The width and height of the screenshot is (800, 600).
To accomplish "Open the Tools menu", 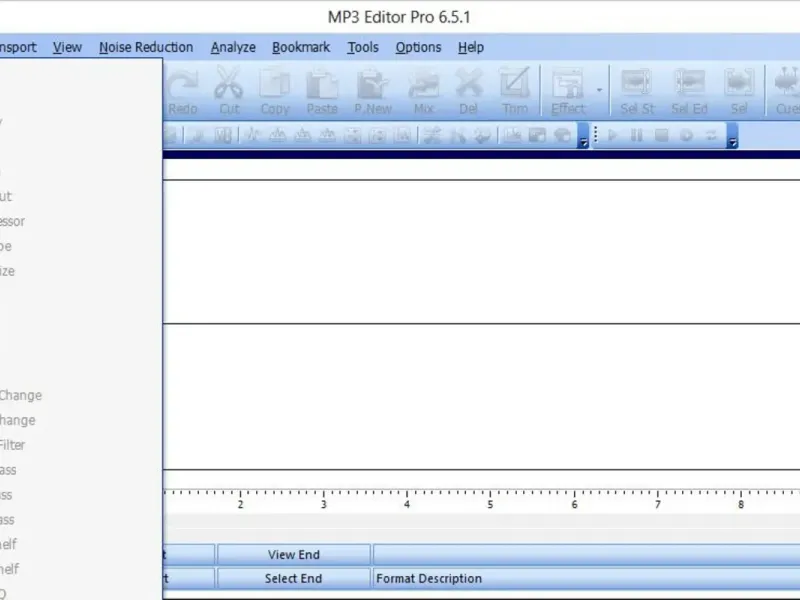I will point(363,47).
